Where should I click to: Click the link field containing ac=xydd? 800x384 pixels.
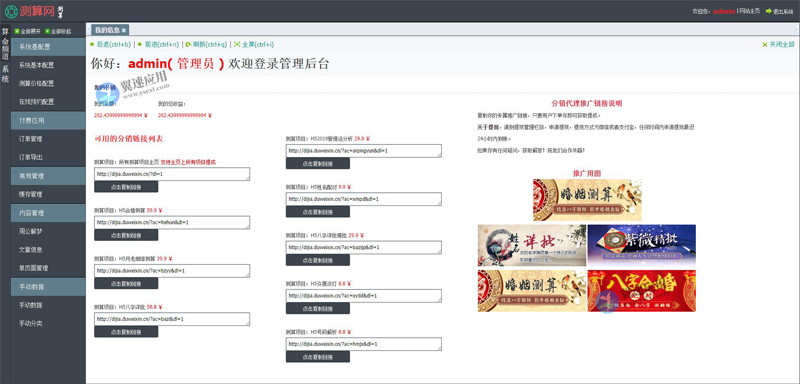364,296
